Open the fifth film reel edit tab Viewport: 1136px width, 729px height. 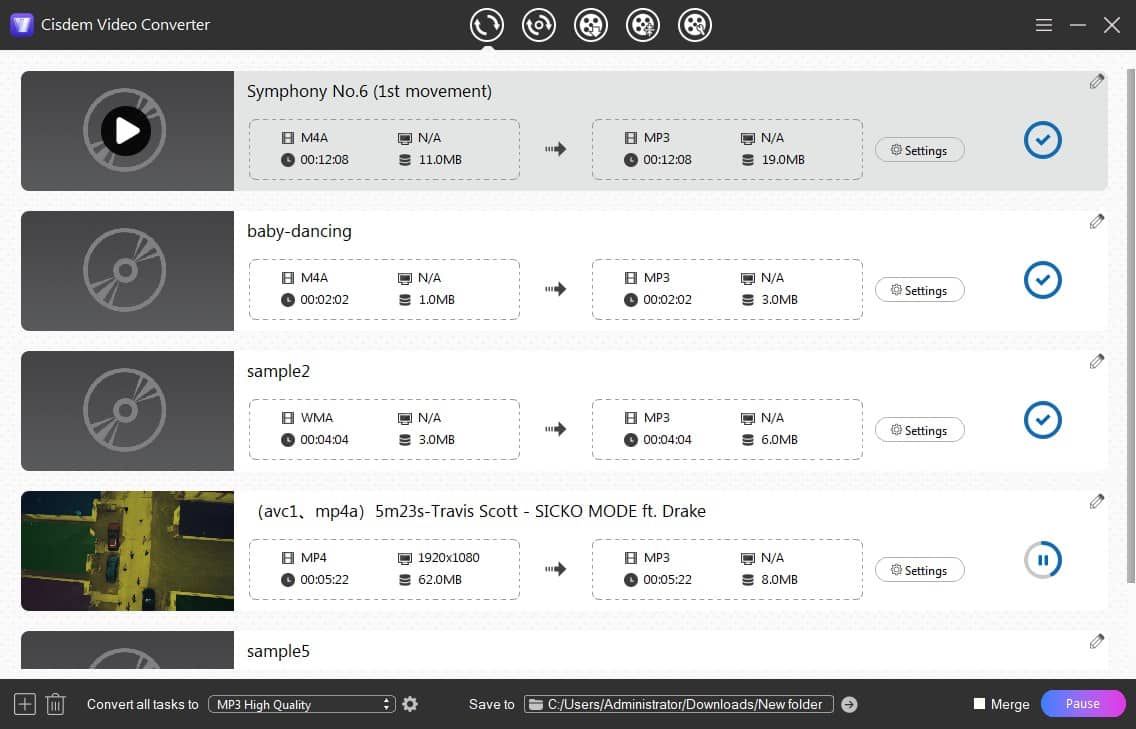695,25
